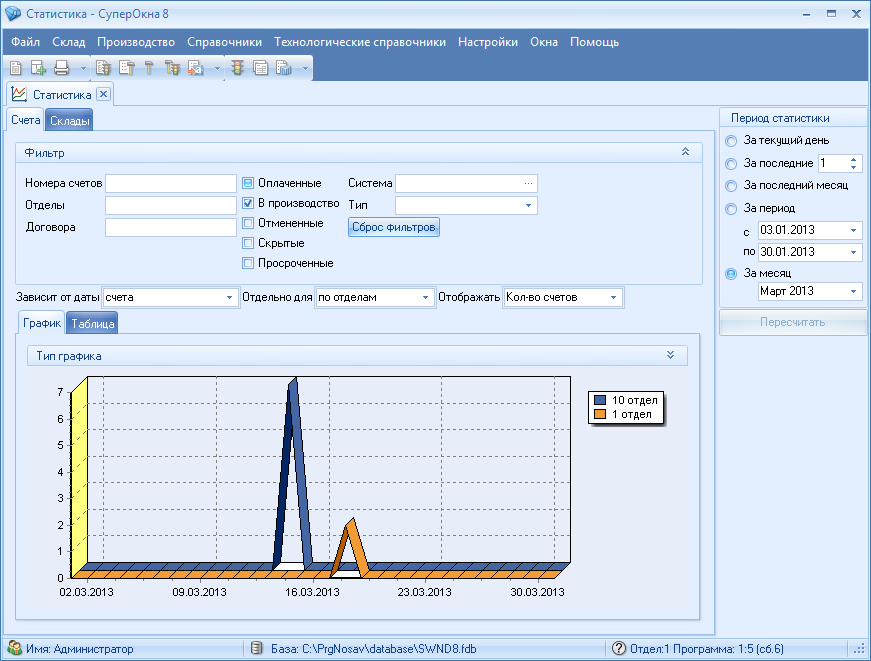
Task: Click the Договора input field
Action: click(171, 227)
